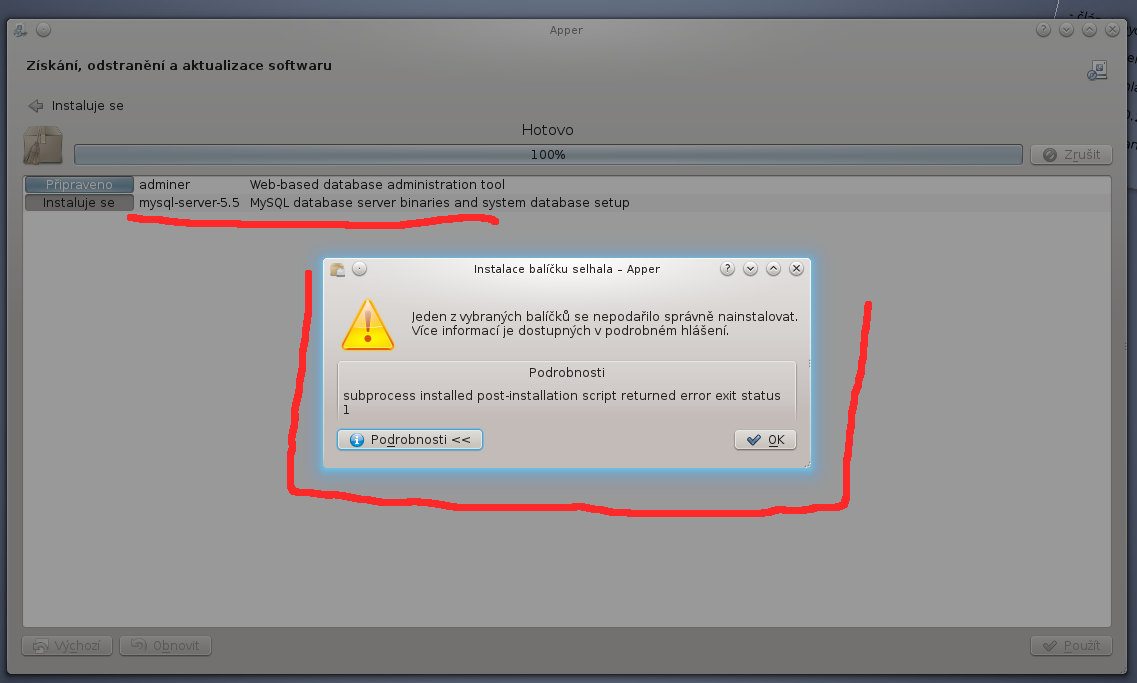Screen dimensions: 1137x683
Task: Confirm the error dialog with OK
Action: click(x=765, y=439)
